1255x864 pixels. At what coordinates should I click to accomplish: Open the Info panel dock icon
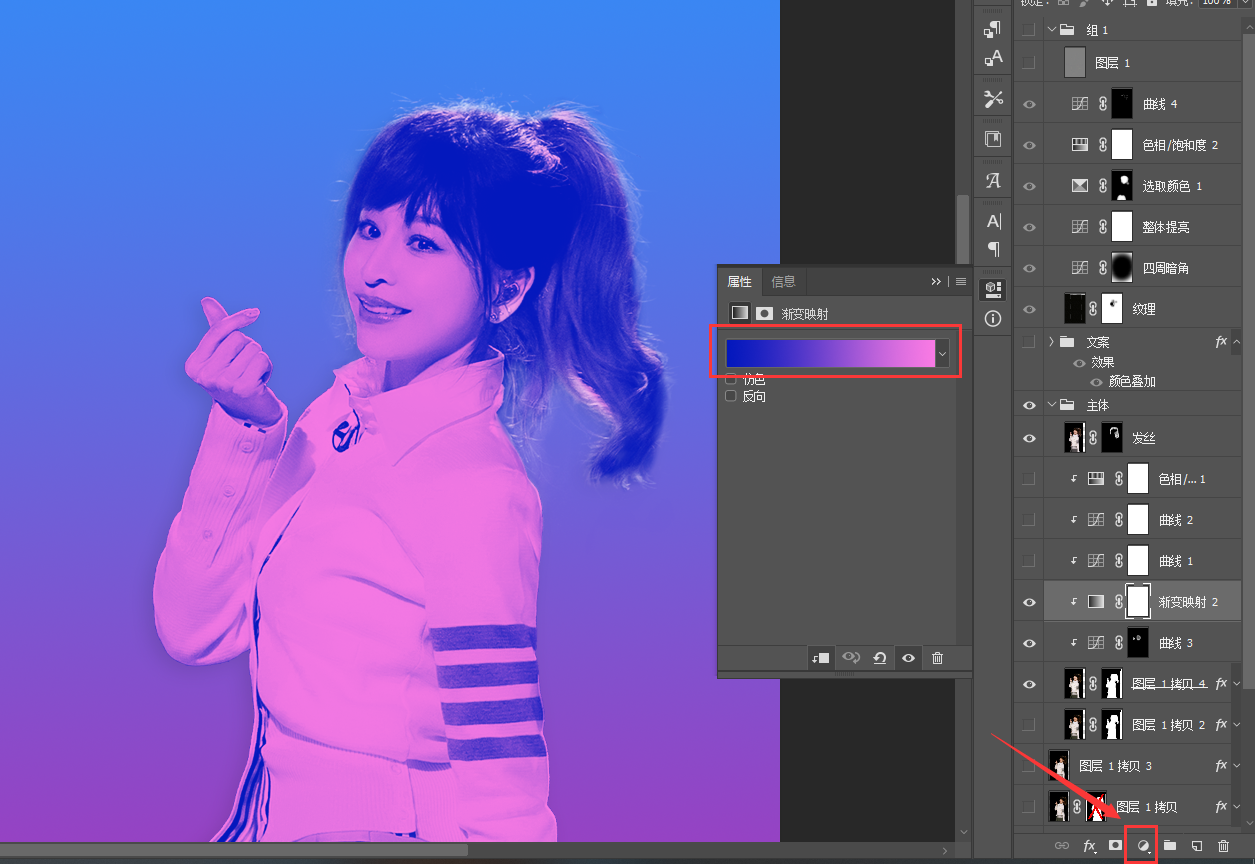click(x=993, y=319)
